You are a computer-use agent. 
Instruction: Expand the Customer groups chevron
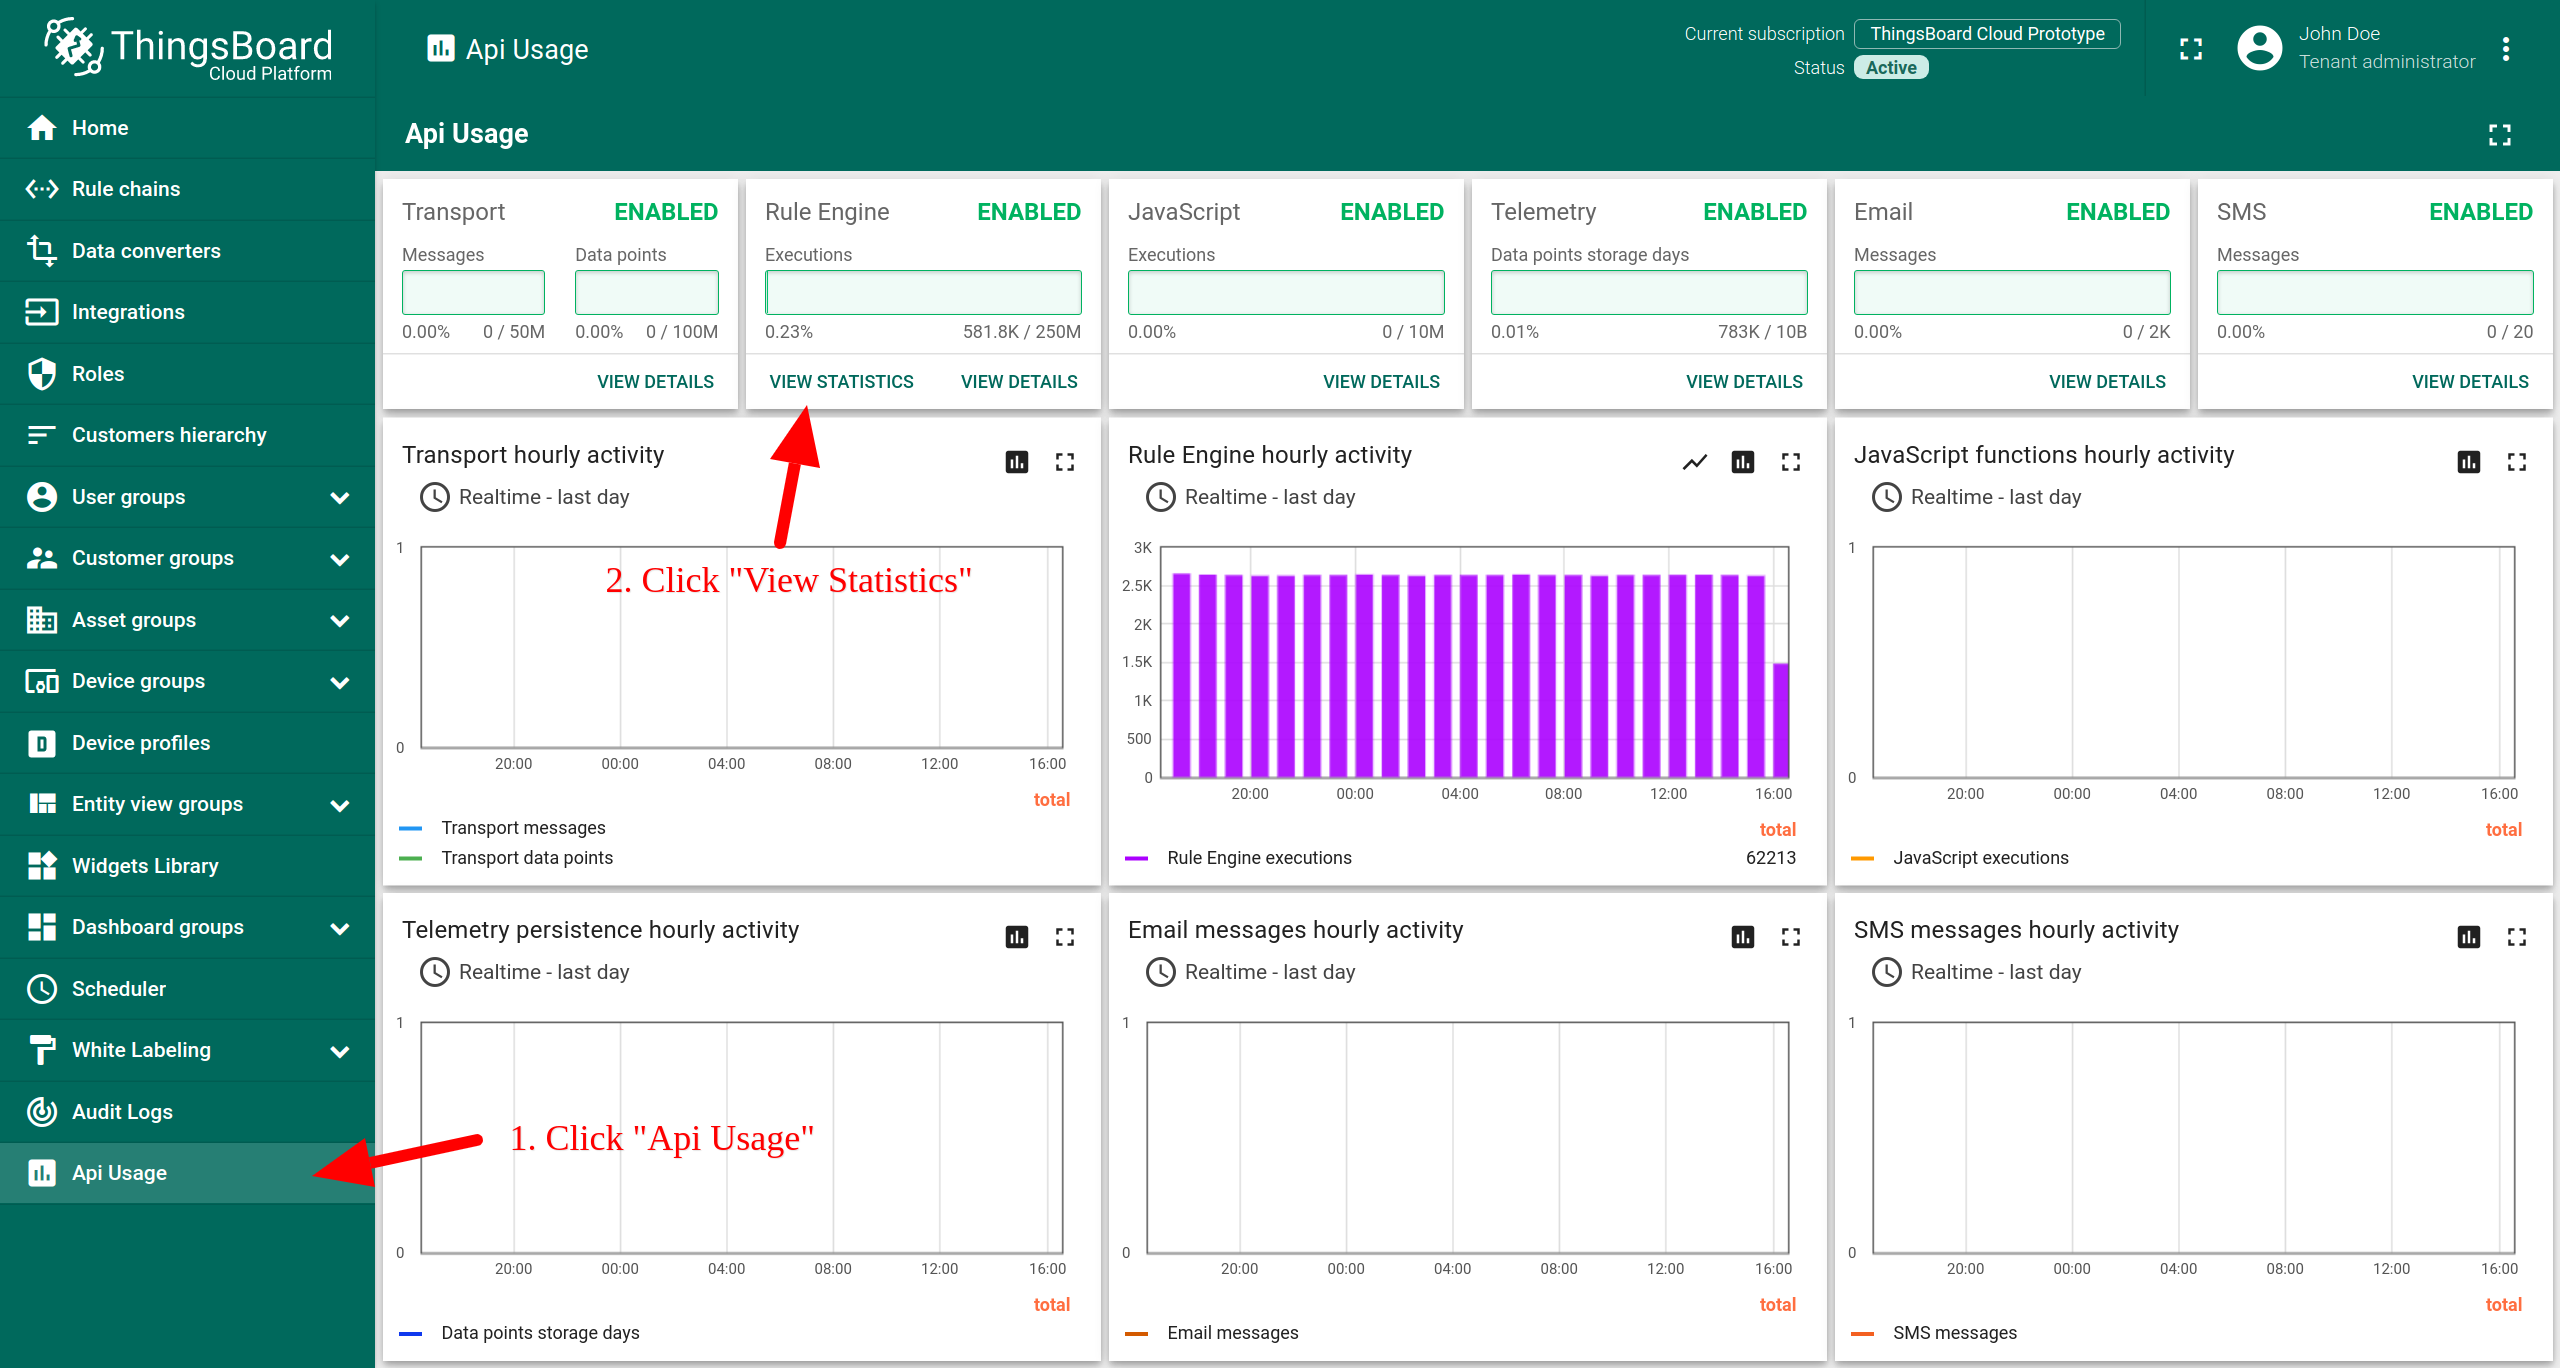[x=340, y=559]
